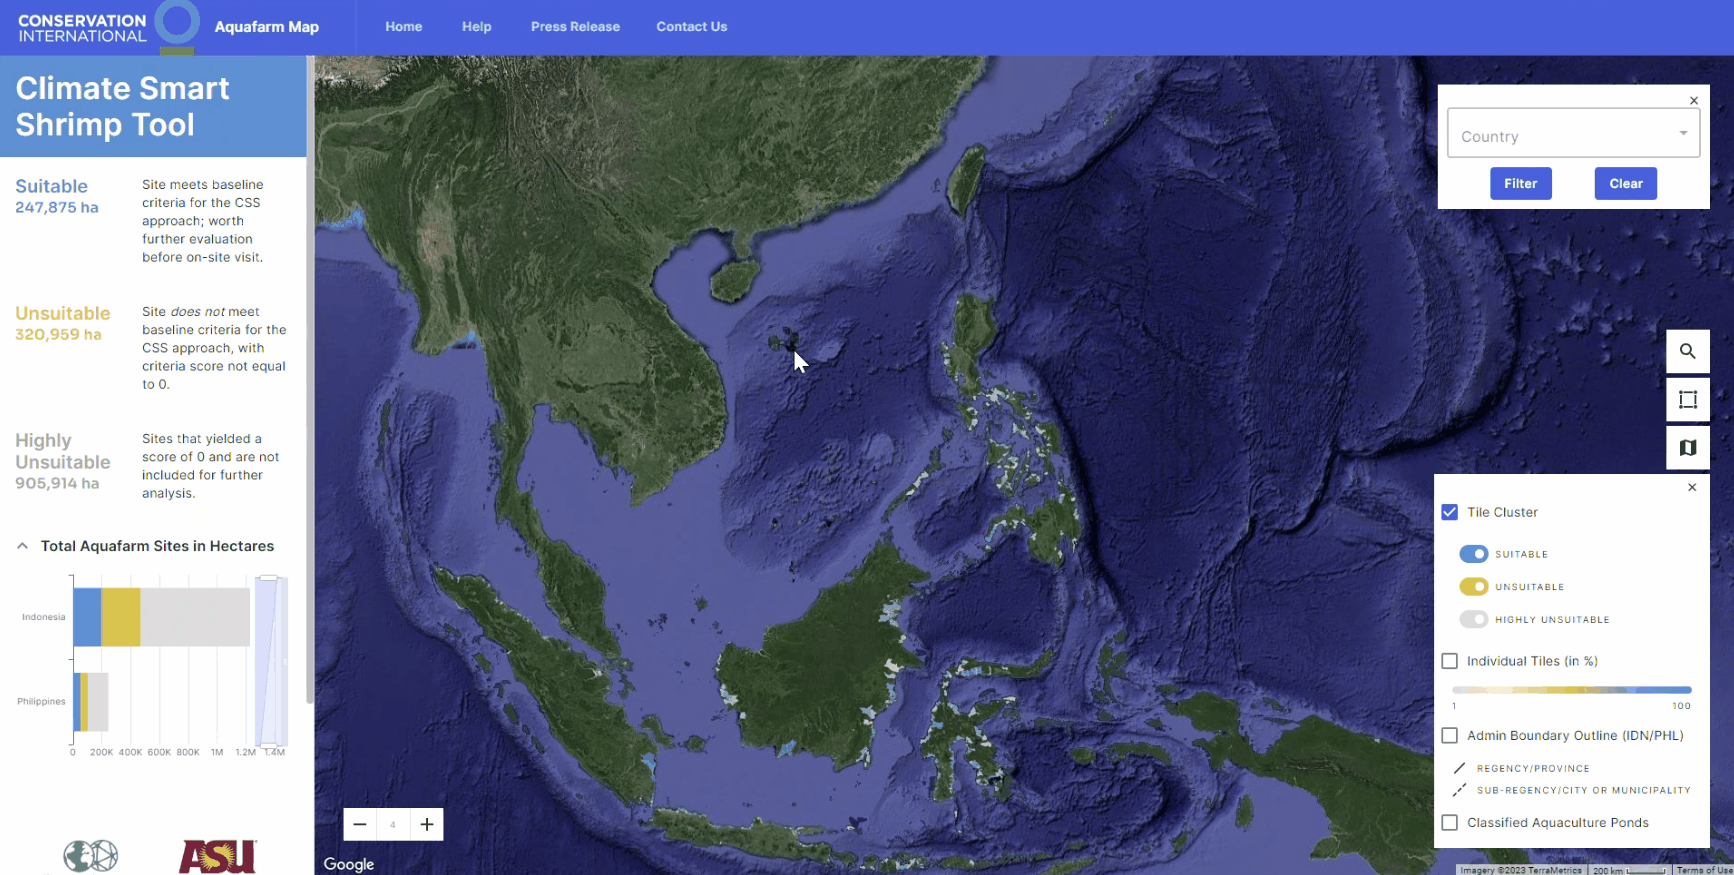1734x875 pixels.
Task: Go to the Contact Us page
Action: pyautogui.click(x=691, y=27)
